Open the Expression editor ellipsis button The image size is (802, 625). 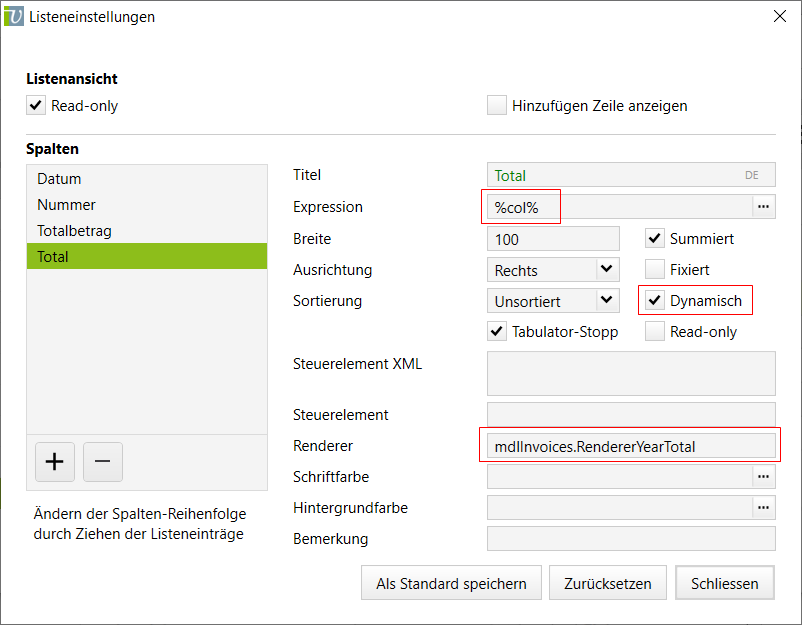(x=764, y=206)
